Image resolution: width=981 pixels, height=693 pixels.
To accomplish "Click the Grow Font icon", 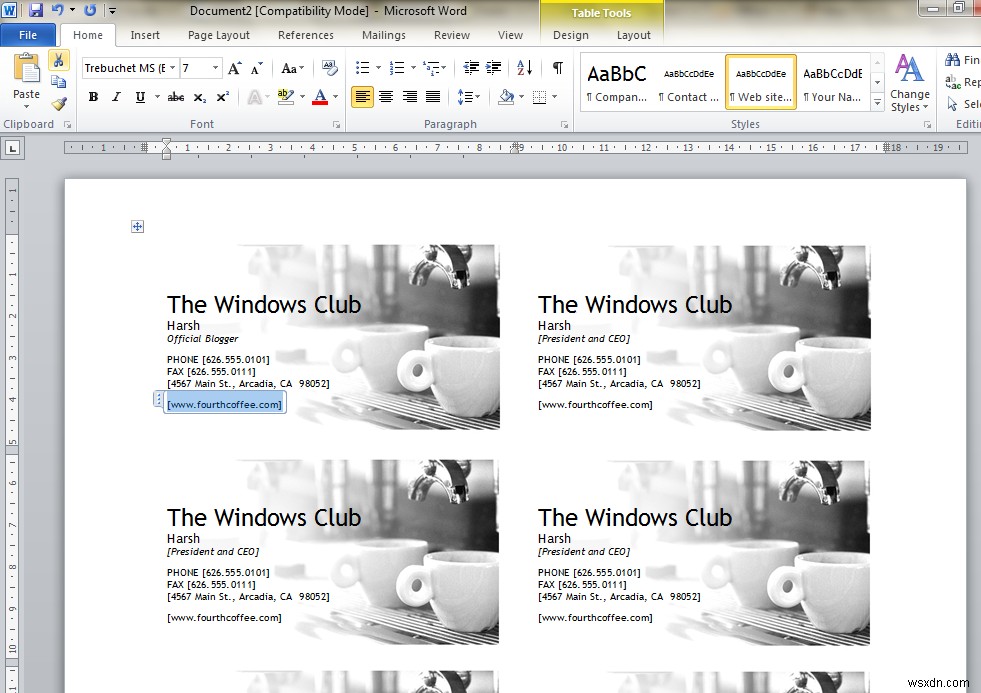I will tap(232, 68).
